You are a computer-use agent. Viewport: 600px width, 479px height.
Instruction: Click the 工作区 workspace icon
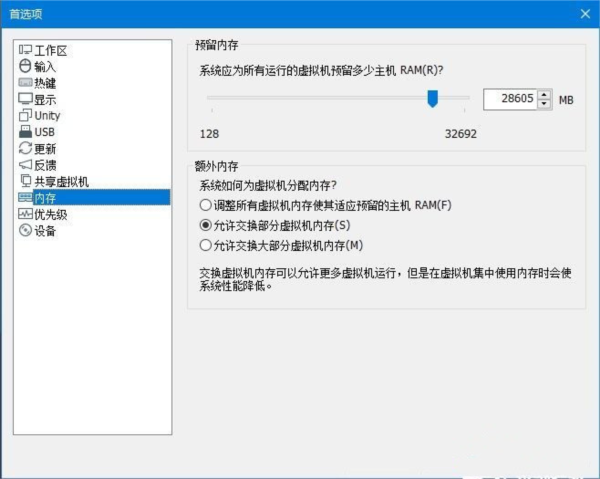(x=25, y=50)
